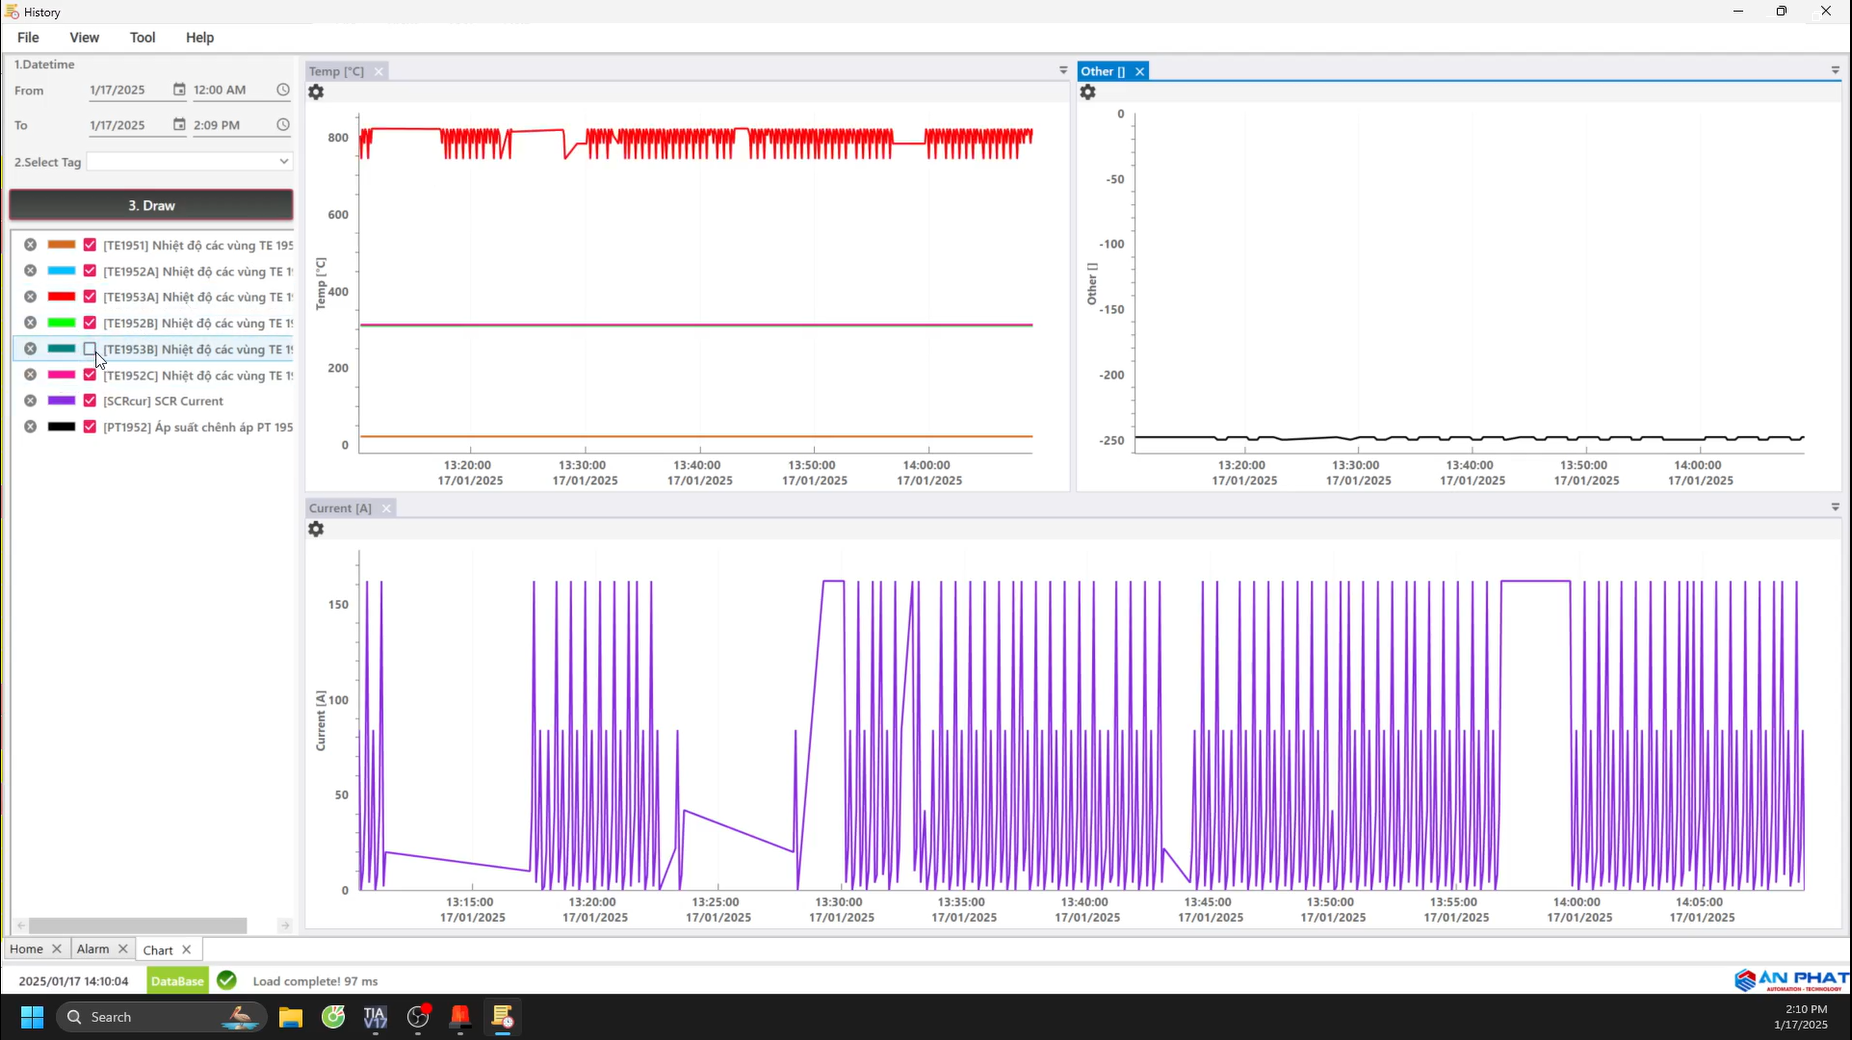Remove the SCRcur SCR Current tag
This screenshot has height=1040, width=1852.
tap(30, 401)
